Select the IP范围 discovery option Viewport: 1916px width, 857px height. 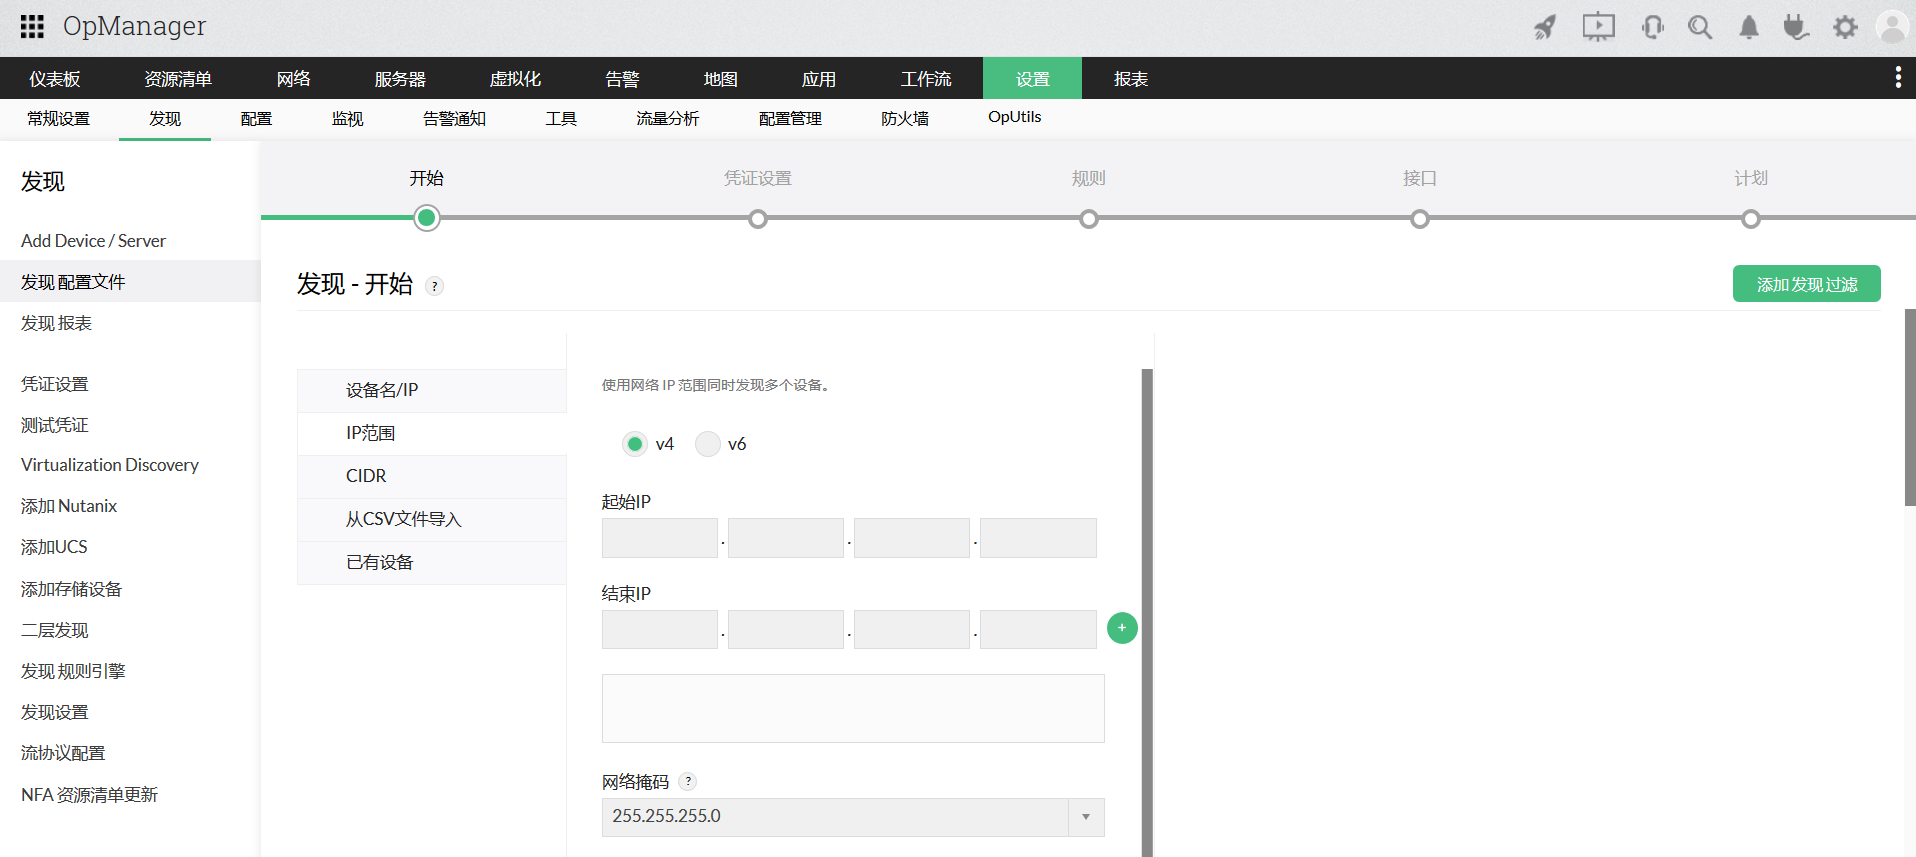[x=432, y=433]
